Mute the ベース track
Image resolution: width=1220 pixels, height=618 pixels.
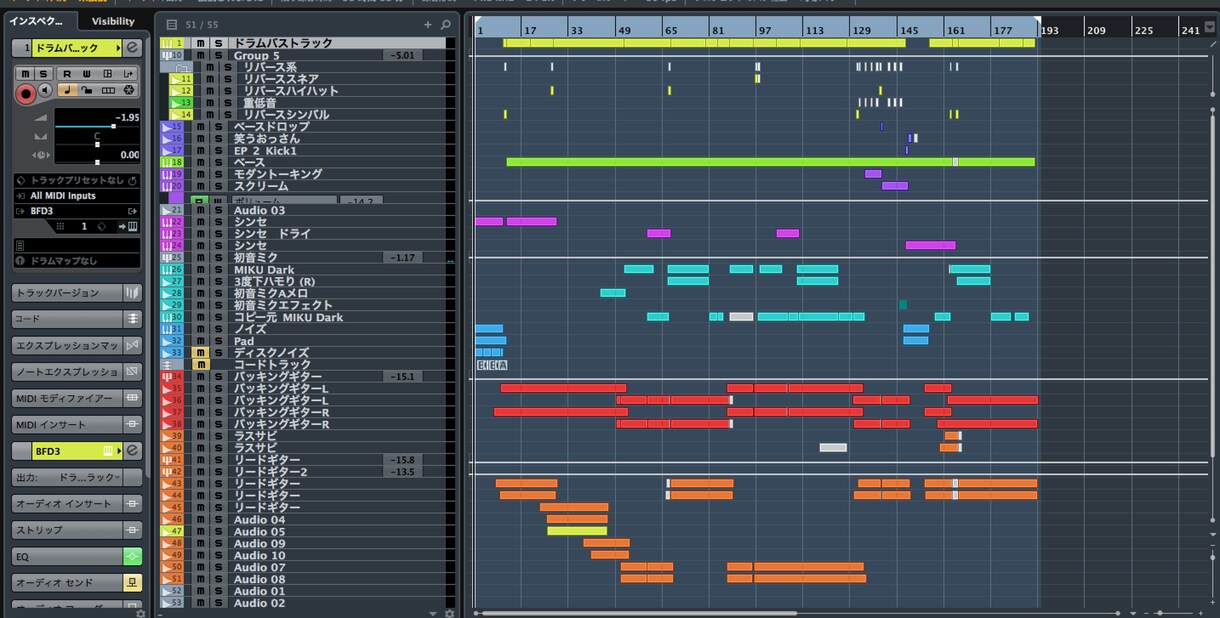tap(201, 162)
